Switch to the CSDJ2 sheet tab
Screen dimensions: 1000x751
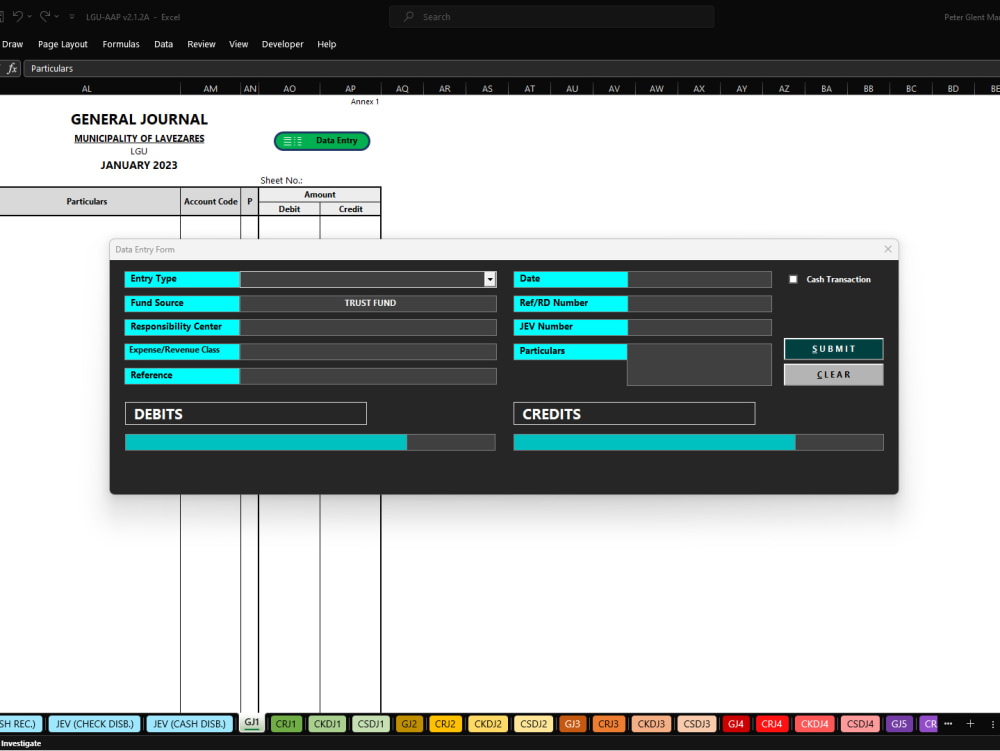533,724
